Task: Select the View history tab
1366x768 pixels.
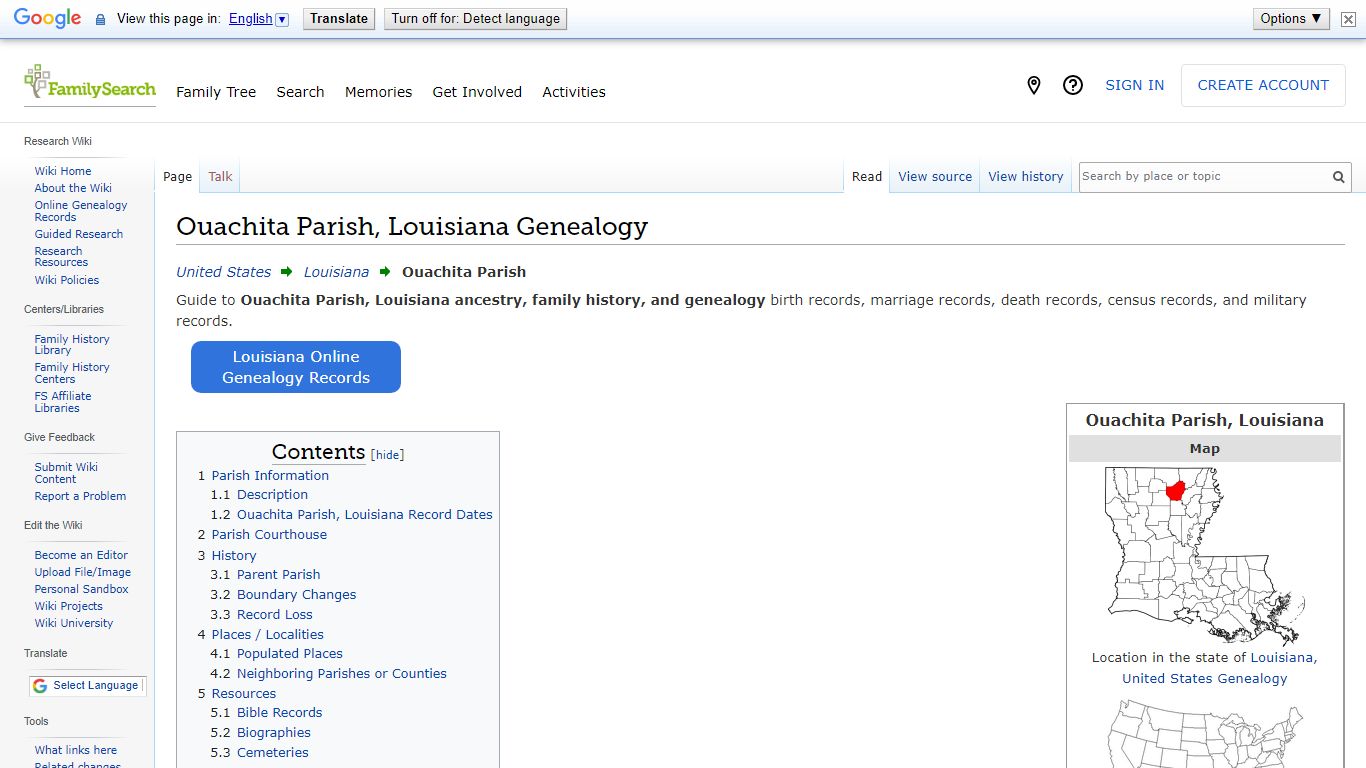Action: 1026,177
